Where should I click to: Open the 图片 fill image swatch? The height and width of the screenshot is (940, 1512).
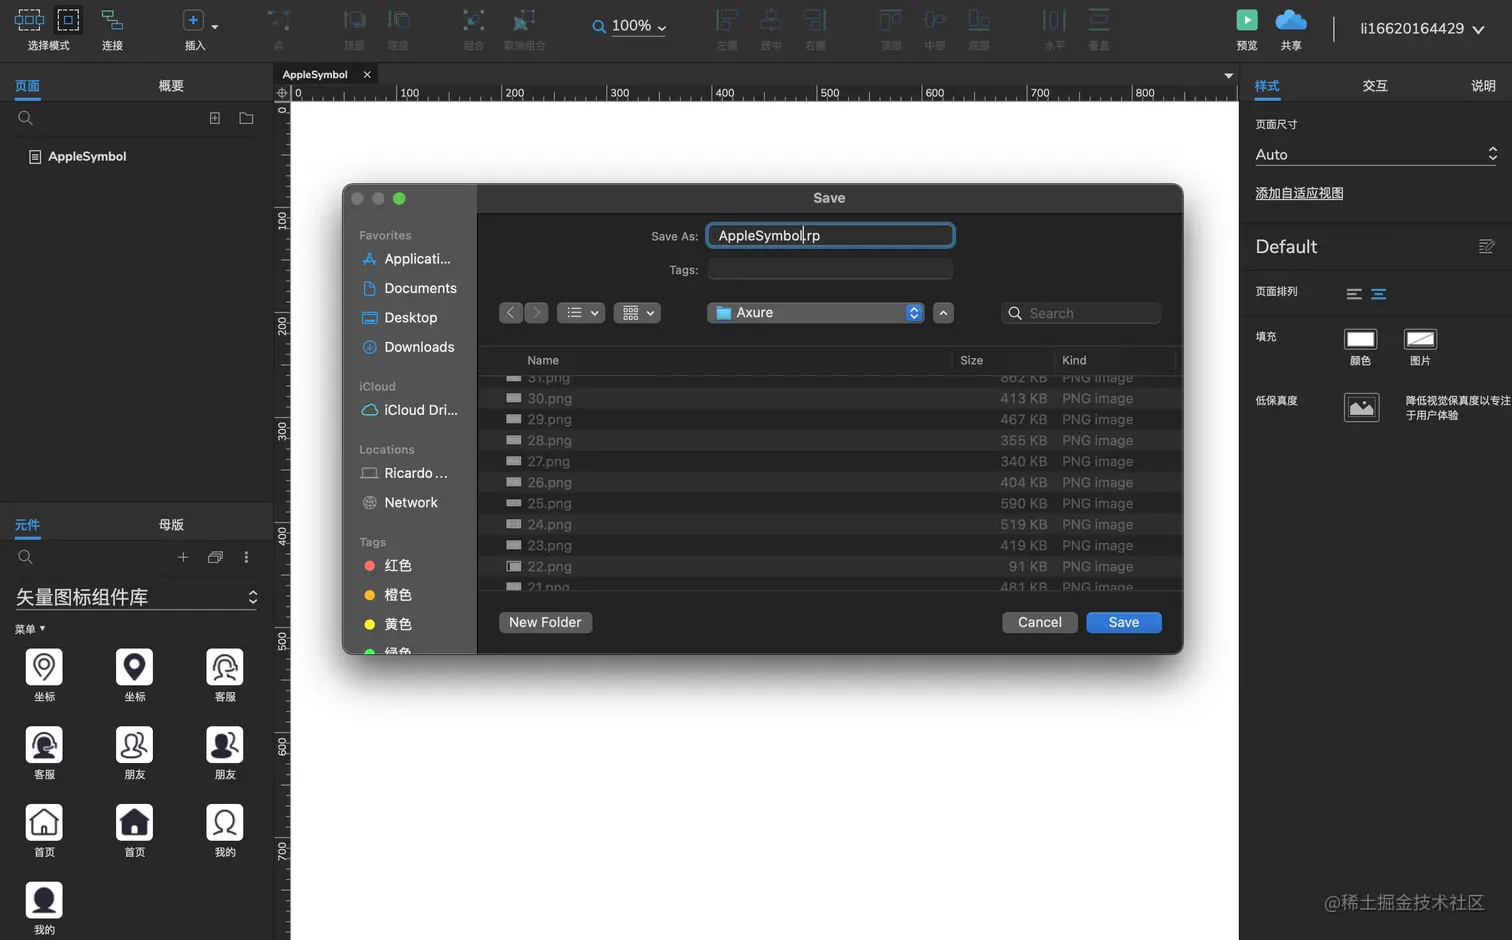[x=1420, y=339]
